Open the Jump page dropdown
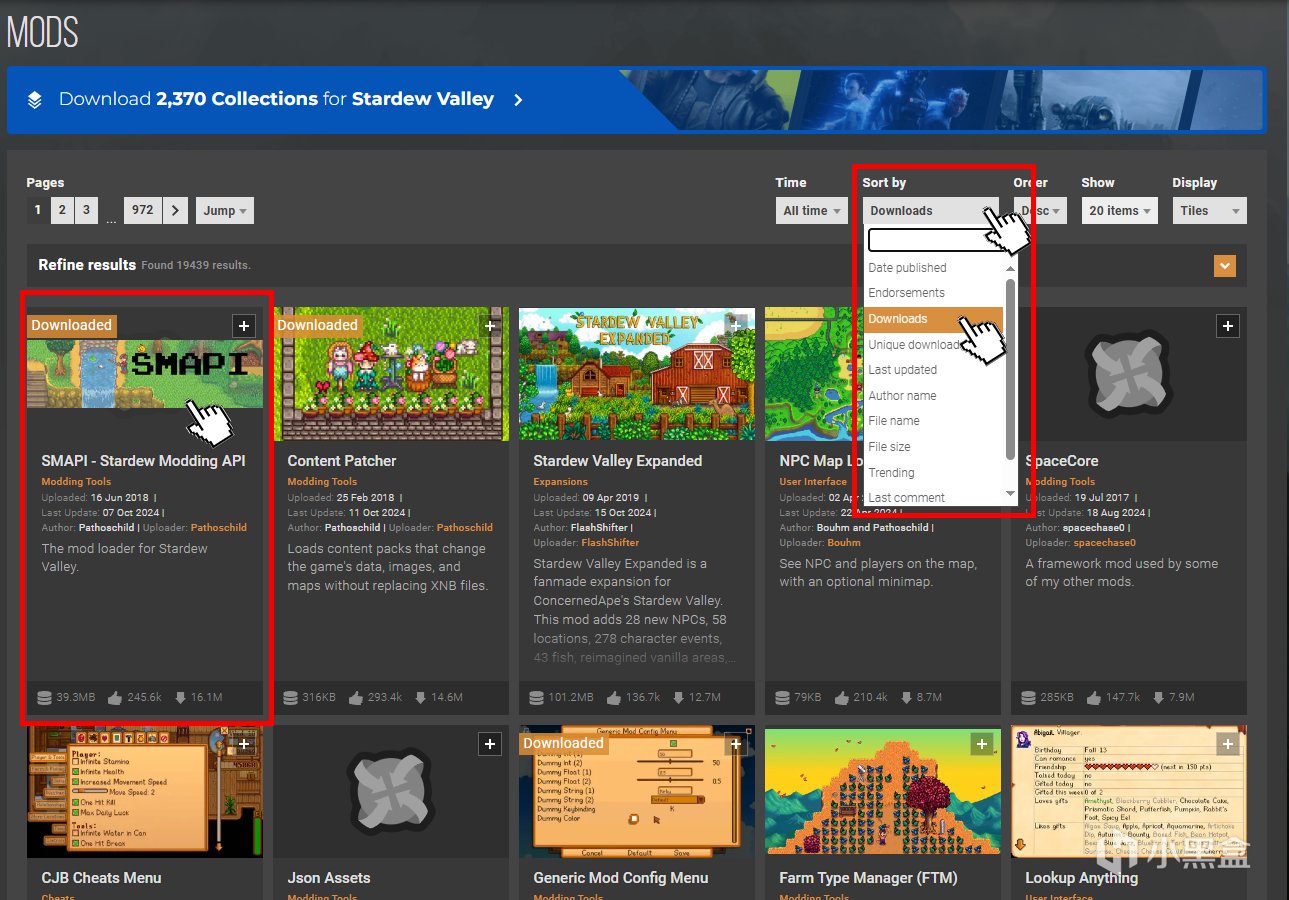Viewport: 1289px width, 900px height. (225, 210)
